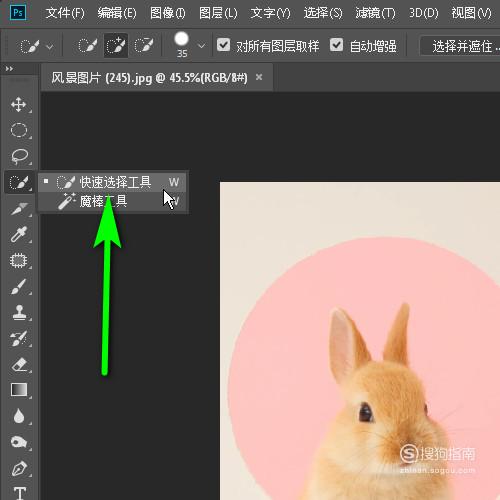The image size is (500, 500).
Task: Choose Add to selection mode
Action: [x=116, y=46]
